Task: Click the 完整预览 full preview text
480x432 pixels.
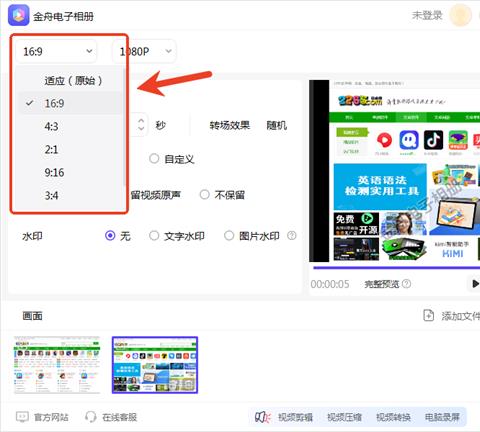Action: 382,284
